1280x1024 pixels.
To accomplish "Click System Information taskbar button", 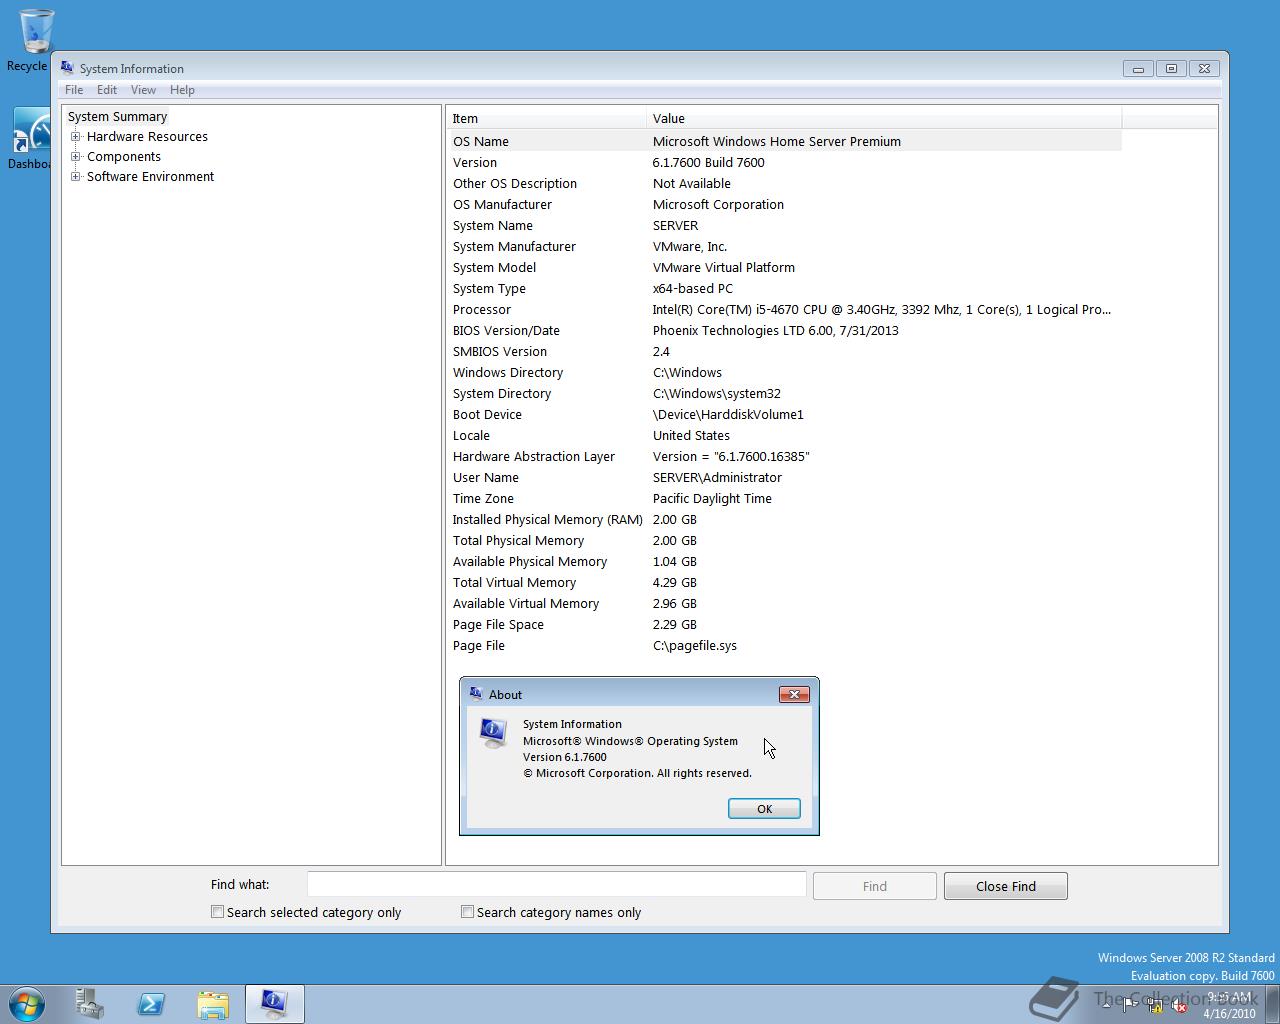I will point(275,1004).
